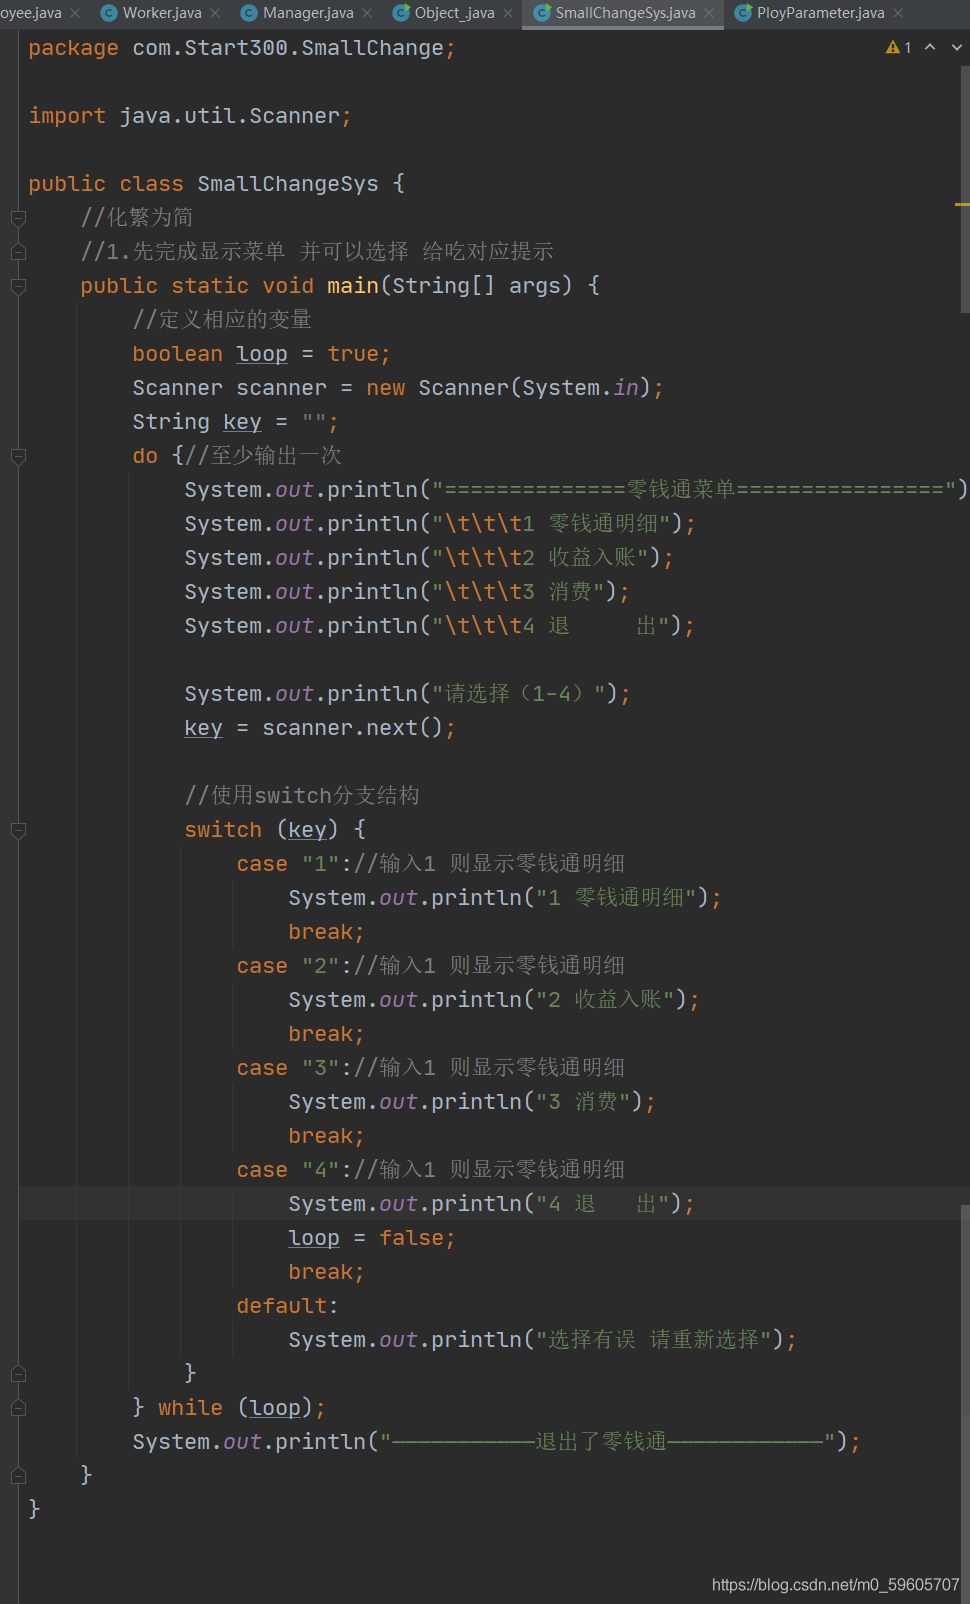Click the key = scanner.next() line
Image resolution: width=970 pixels, height=1604 pixels.
320,728
